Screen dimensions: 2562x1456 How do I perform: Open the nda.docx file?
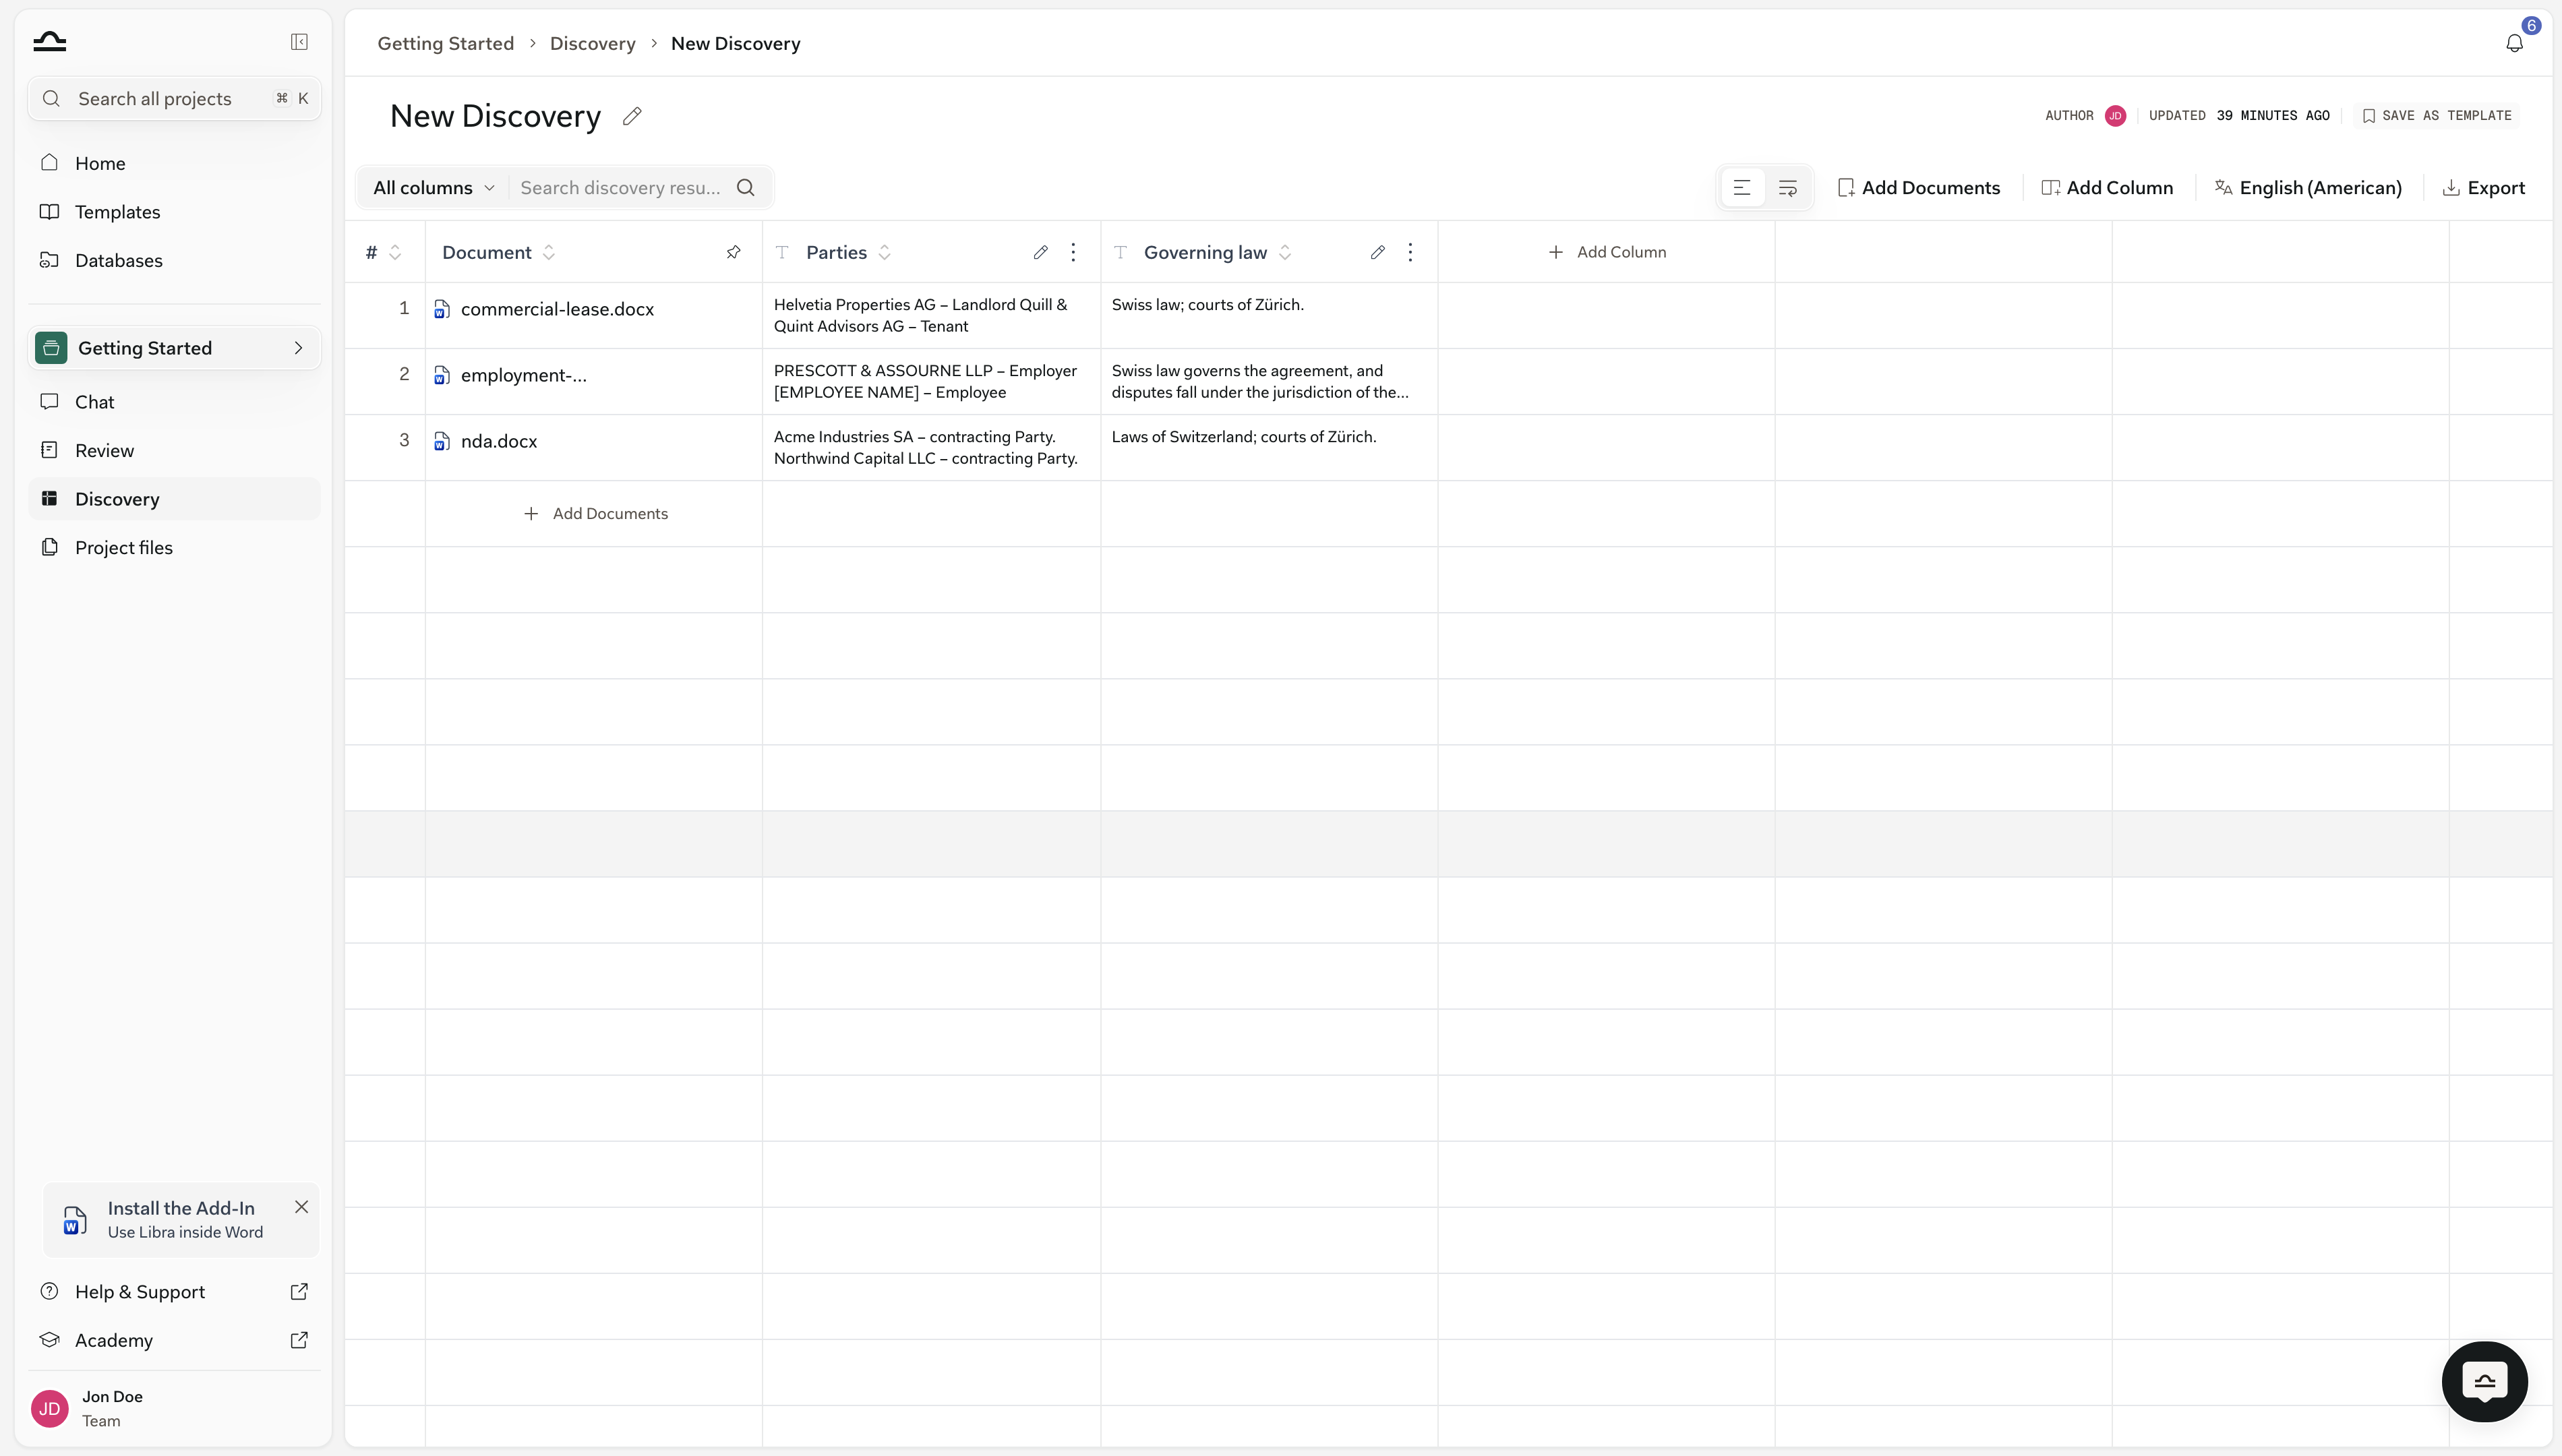499,441
